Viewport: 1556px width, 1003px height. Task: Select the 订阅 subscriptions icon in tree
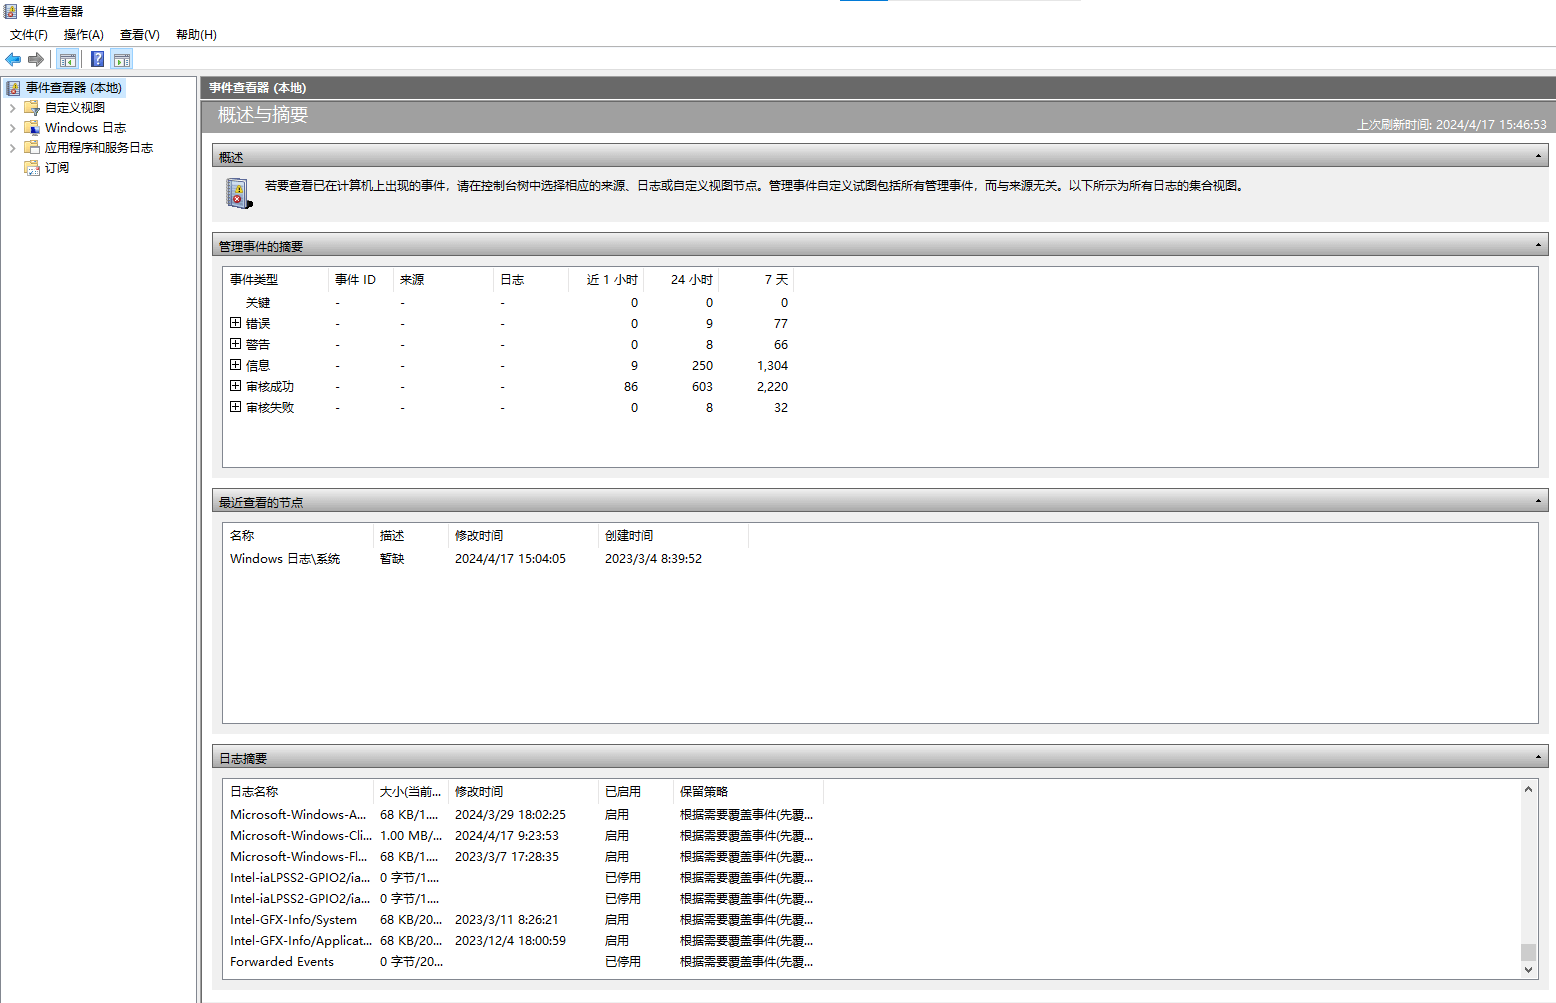tap(32, 168)
